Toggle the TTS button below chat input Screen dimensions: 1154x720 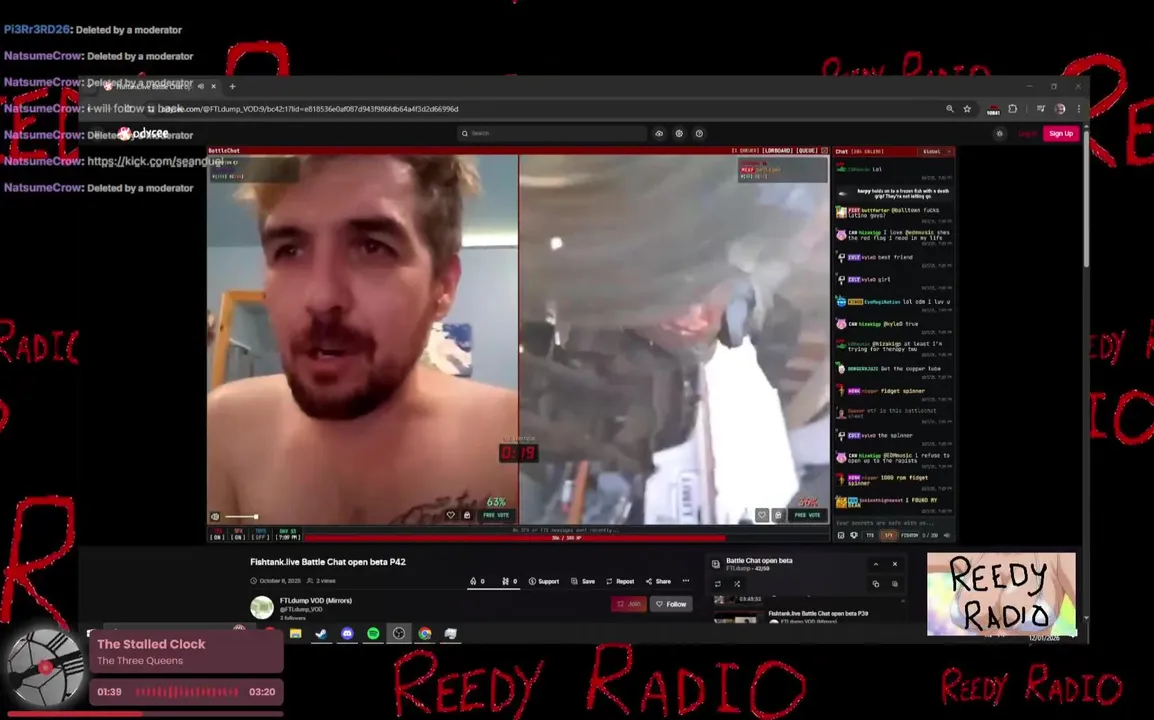pos(871,535)
